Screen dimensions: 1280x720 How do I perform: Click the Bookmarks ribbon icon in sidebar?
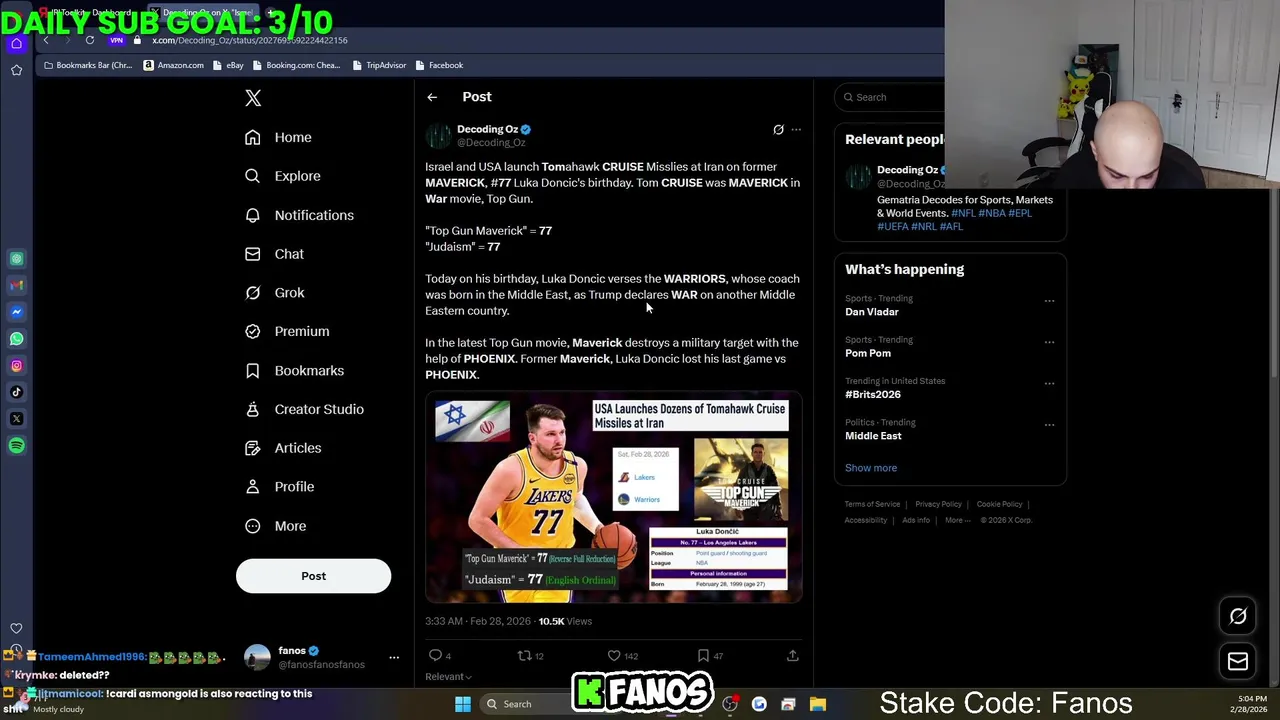(x=253, y=371)
